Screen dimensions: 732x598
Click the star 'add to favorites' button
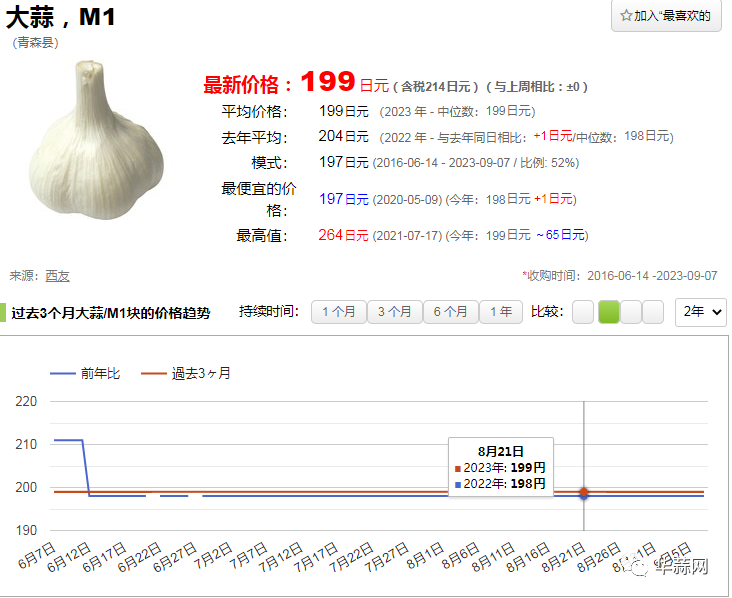pyautogui.click(x=666, y=16)
